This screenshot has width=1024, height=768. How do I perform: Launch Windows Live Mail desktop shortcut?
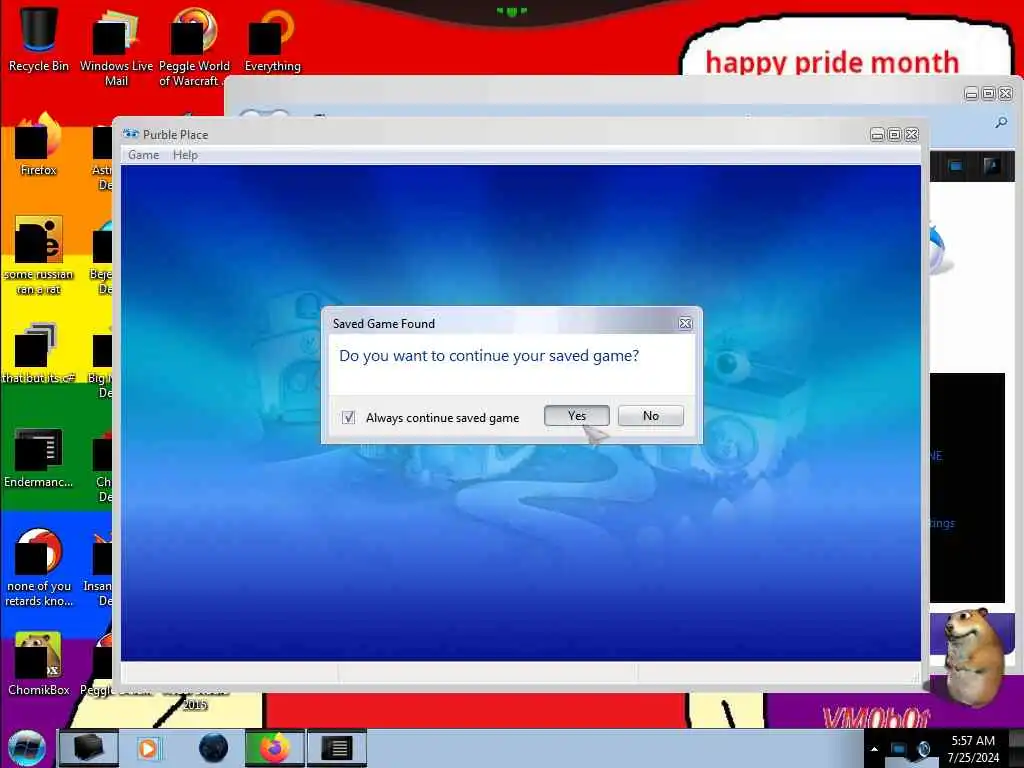116,49
